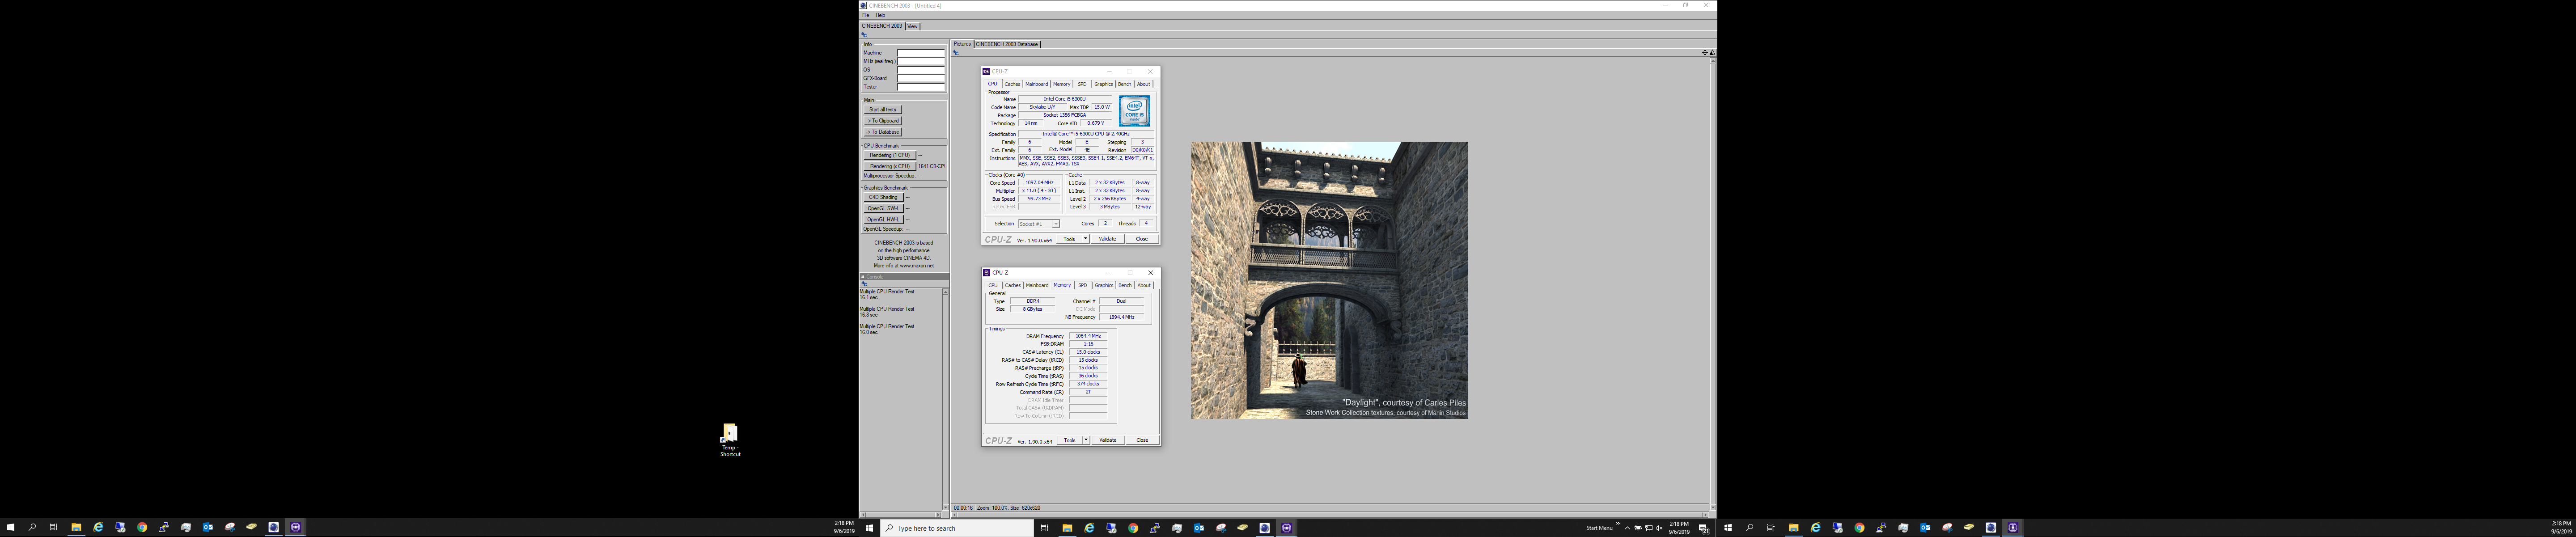Open Google Chrome on the middle monitor taskbar
Image resolution: width=2576 pixels, height=537 pixels.
1133,528
